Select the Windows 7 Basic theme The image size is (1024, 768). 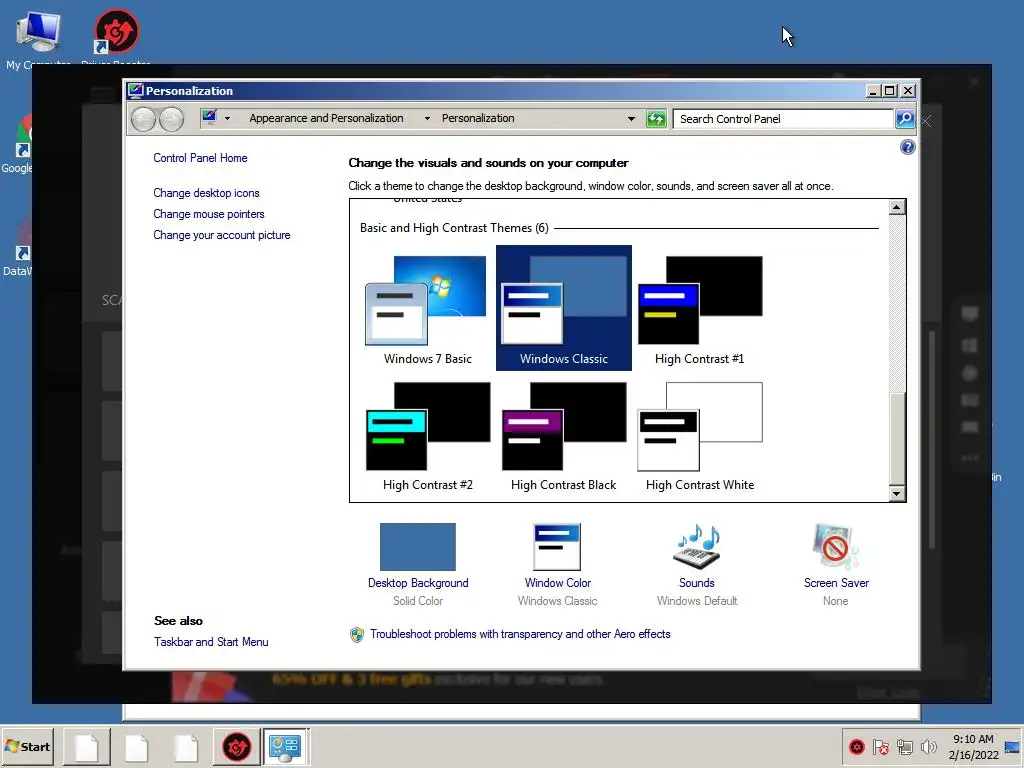[x=427, y=309]
